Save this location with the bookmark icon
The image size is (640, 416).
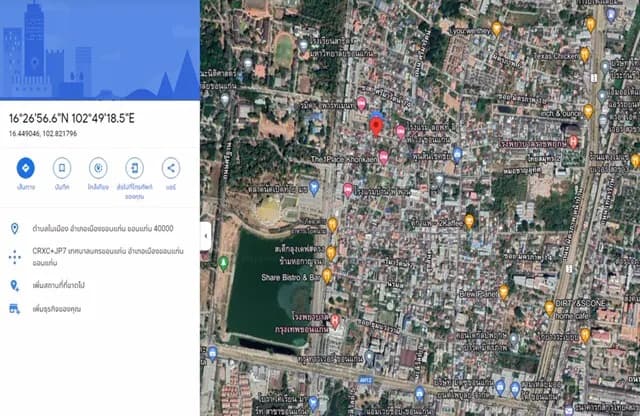coord(62,168)
